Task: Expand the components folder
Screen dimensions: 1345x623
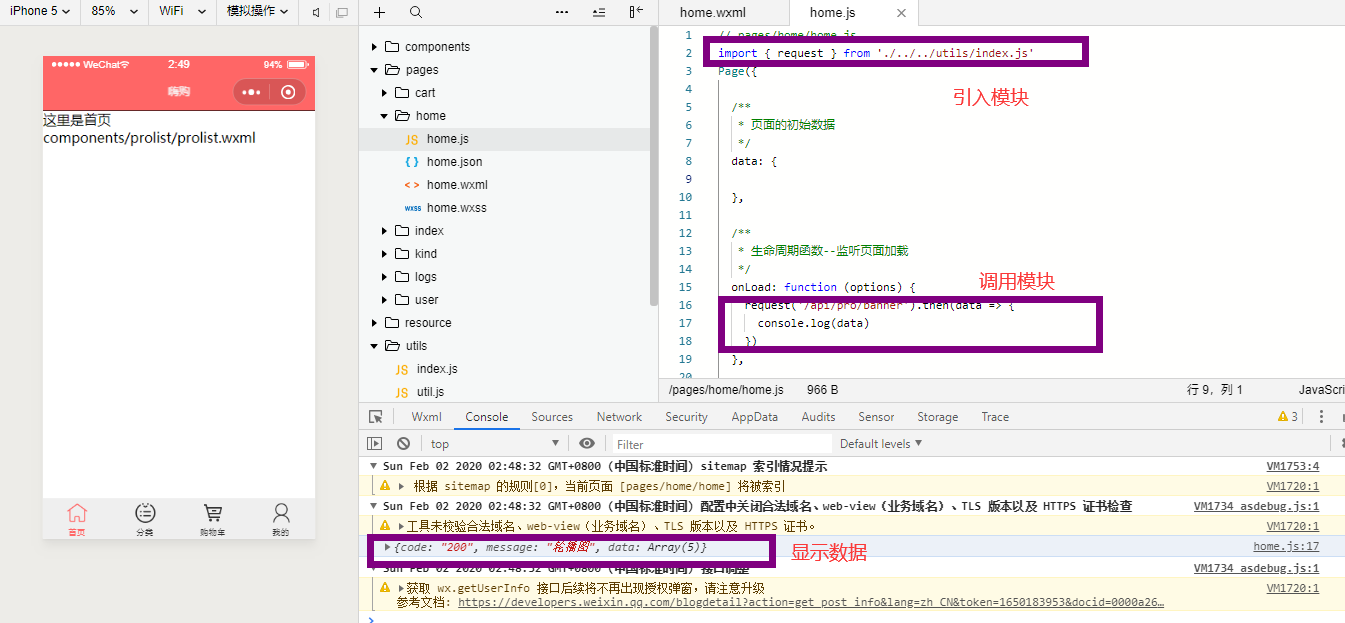Action: point(374,47)
